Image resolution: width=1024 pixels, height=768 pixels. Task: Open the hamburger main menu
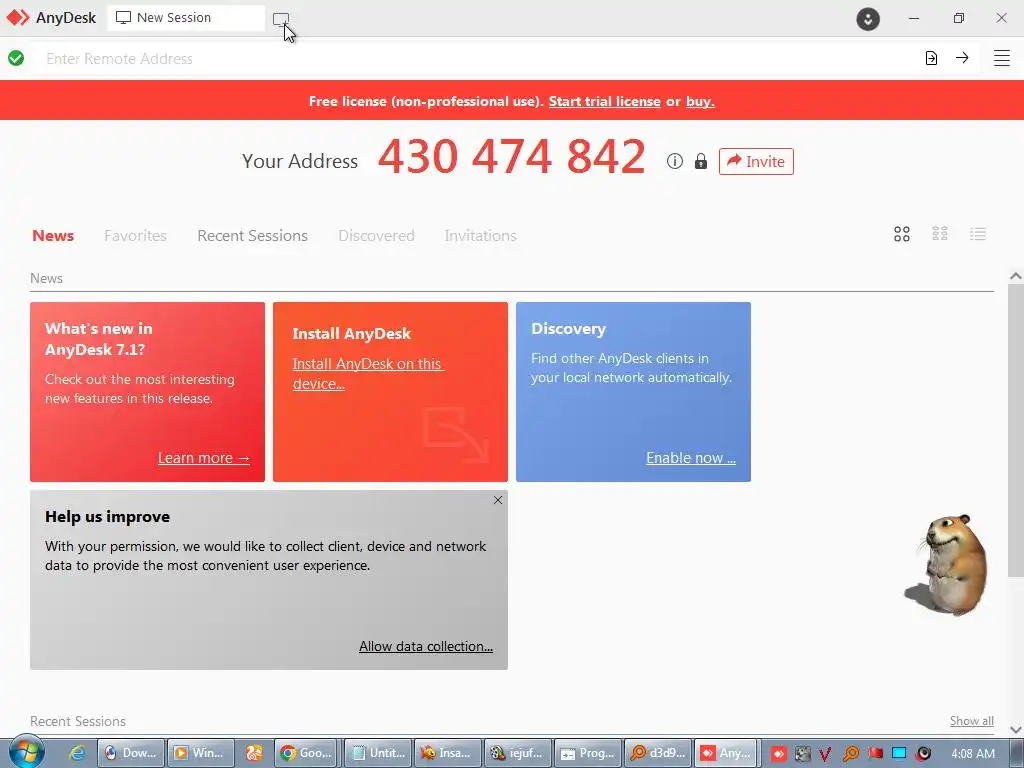pyautogui.click(x=1002, y=58)
